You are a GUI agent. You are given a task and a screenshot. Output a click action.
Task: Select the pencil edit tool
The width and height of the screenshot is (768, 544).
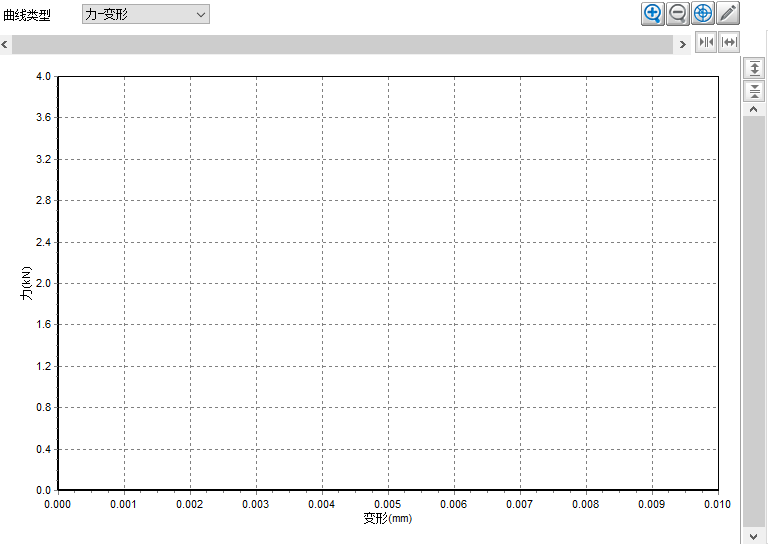coord(728,13)
